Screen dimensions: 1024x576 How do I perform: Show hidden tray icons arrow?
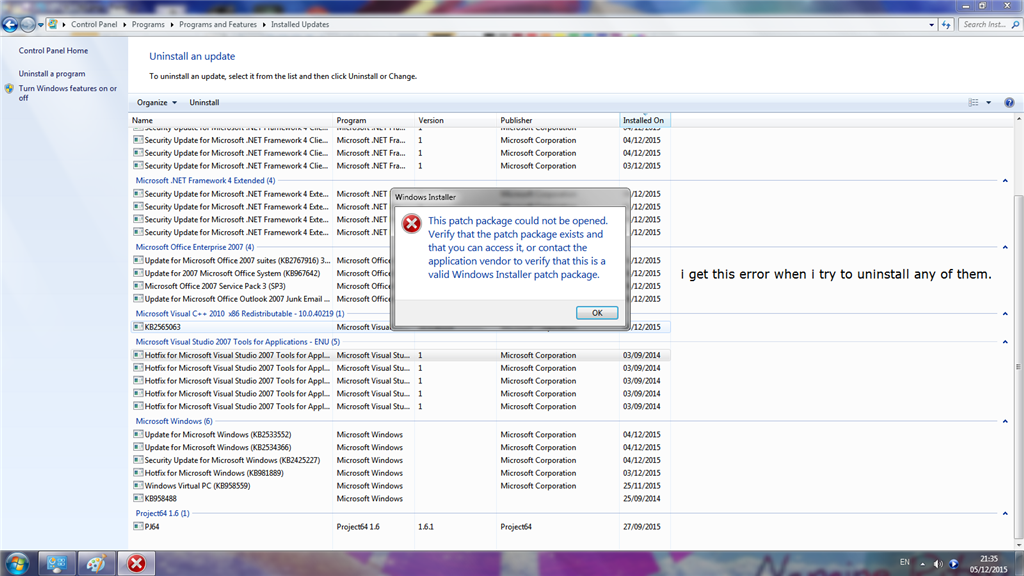tap(922, 564)
